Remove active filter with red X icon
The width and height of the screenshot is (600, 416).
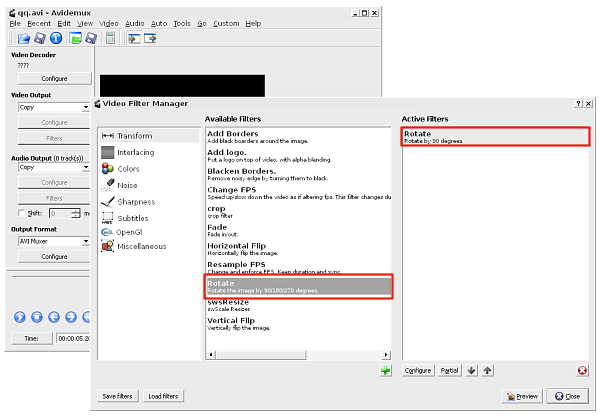pos(582,371)
